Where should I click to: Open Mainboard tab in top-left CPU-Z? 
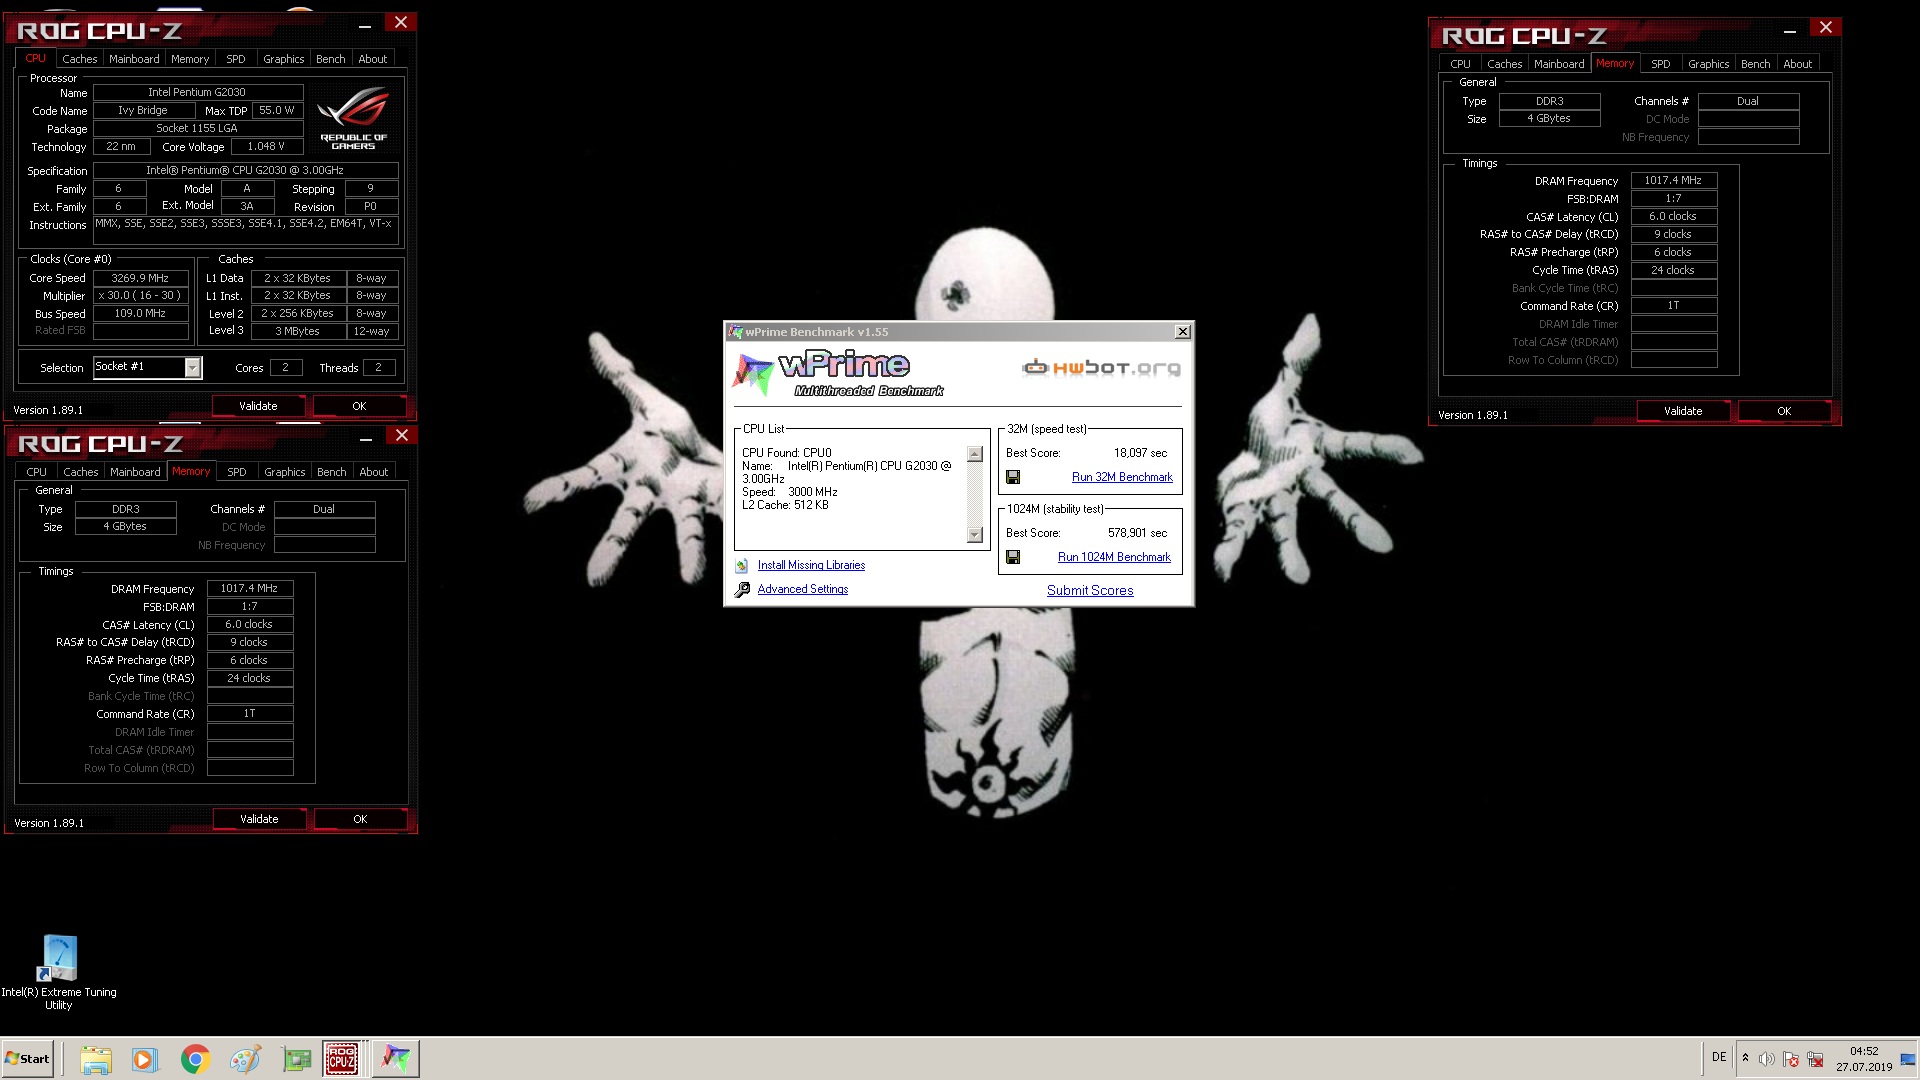point(134,59)
